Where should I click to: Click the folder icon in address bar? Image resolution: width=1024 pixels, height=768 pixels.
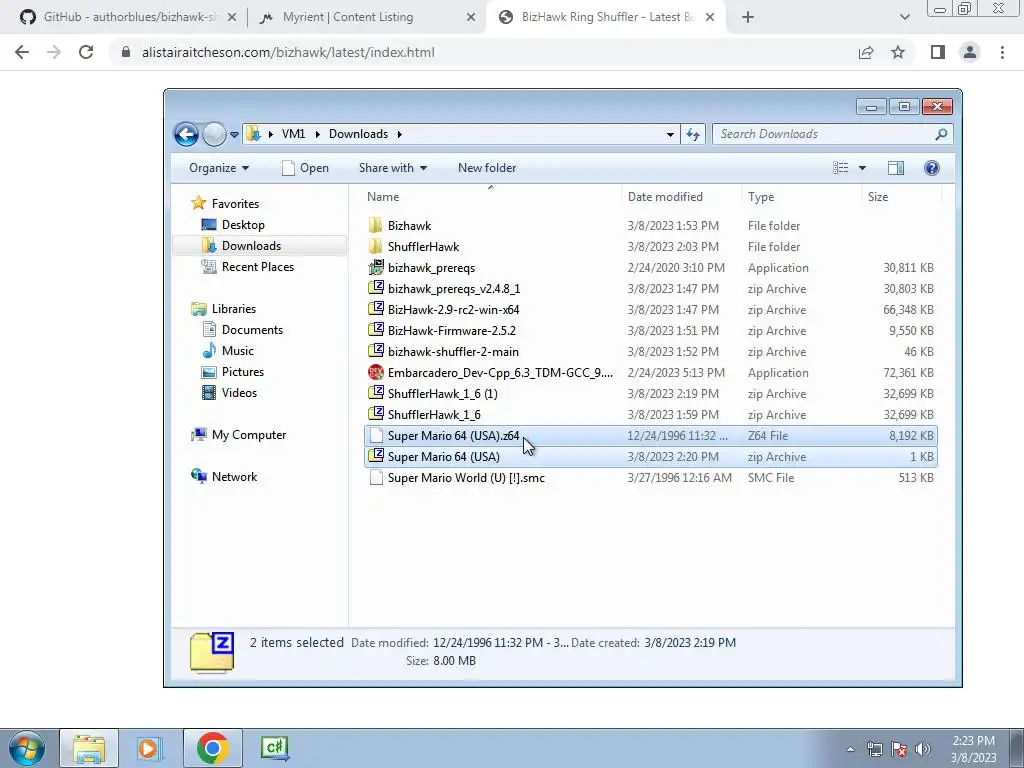pyautogui.click(x=253, y=134)
